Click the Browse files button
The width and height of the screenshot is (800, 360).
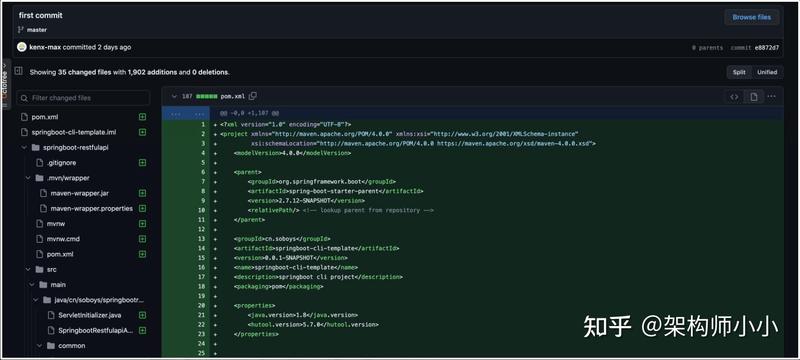tap(752, 17)
